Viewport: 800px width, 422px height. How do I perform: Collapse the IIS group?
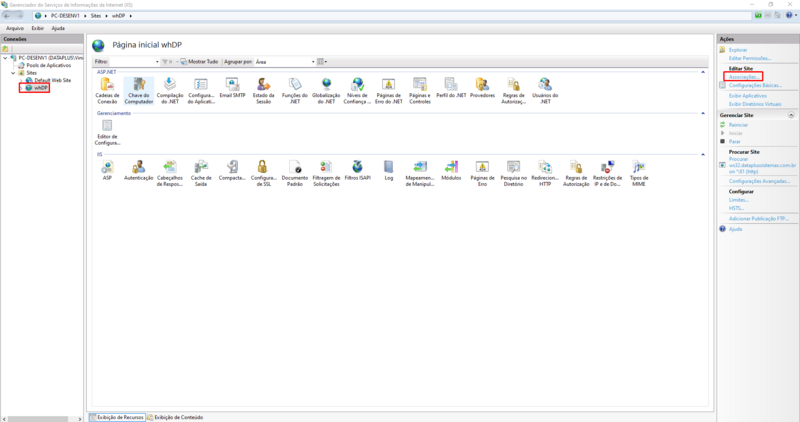coord(703,154)
